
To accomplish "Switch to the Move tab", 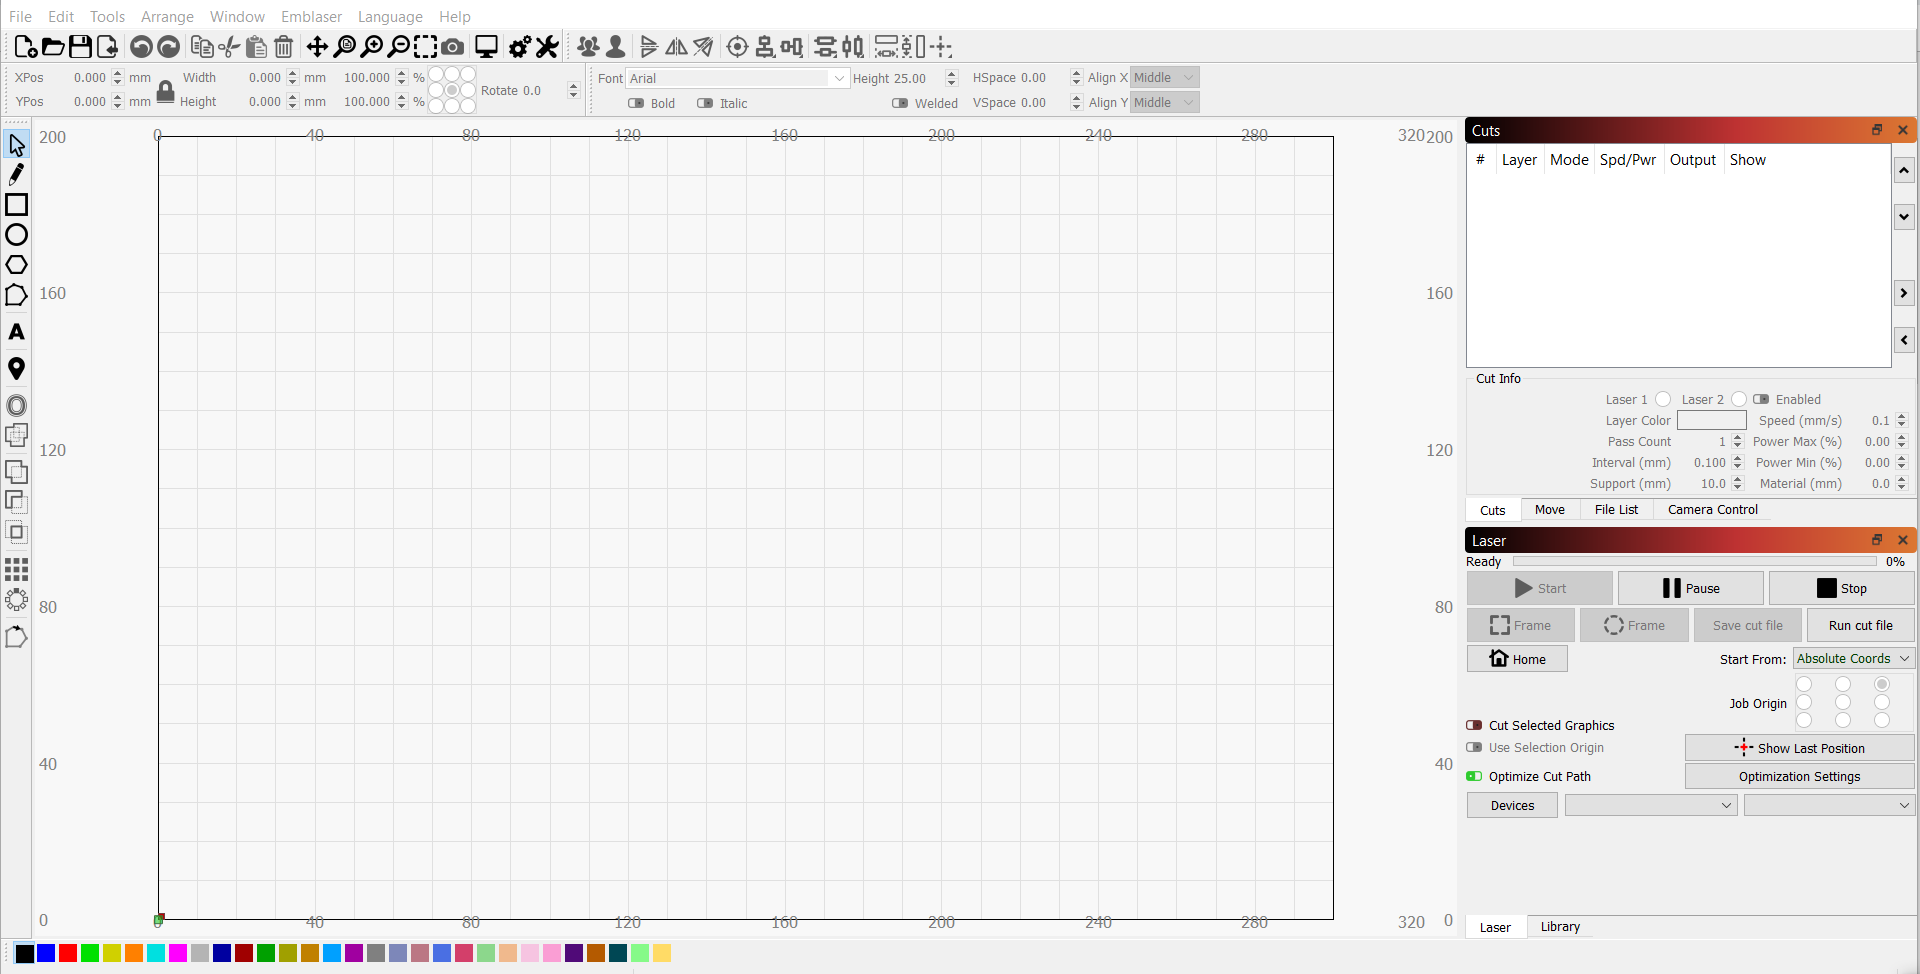I will coord(1549,509).
